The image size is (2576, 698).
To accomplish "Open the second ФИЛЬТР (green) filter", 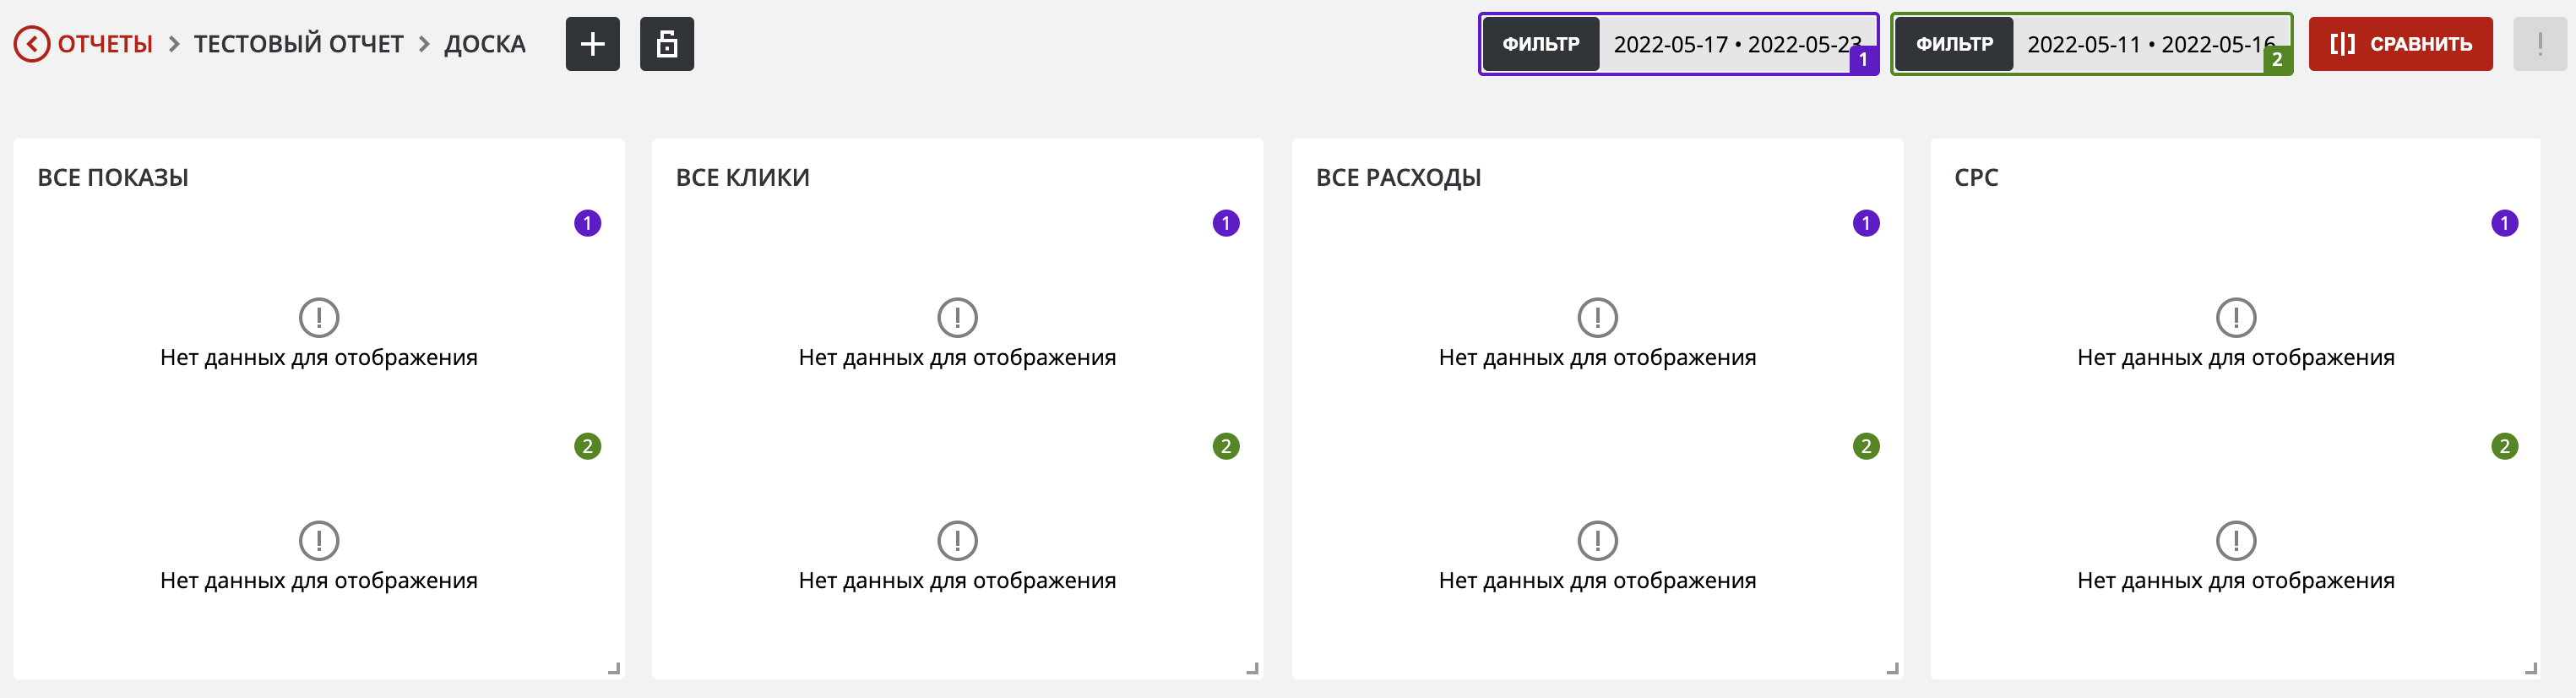I will 1954,44.
